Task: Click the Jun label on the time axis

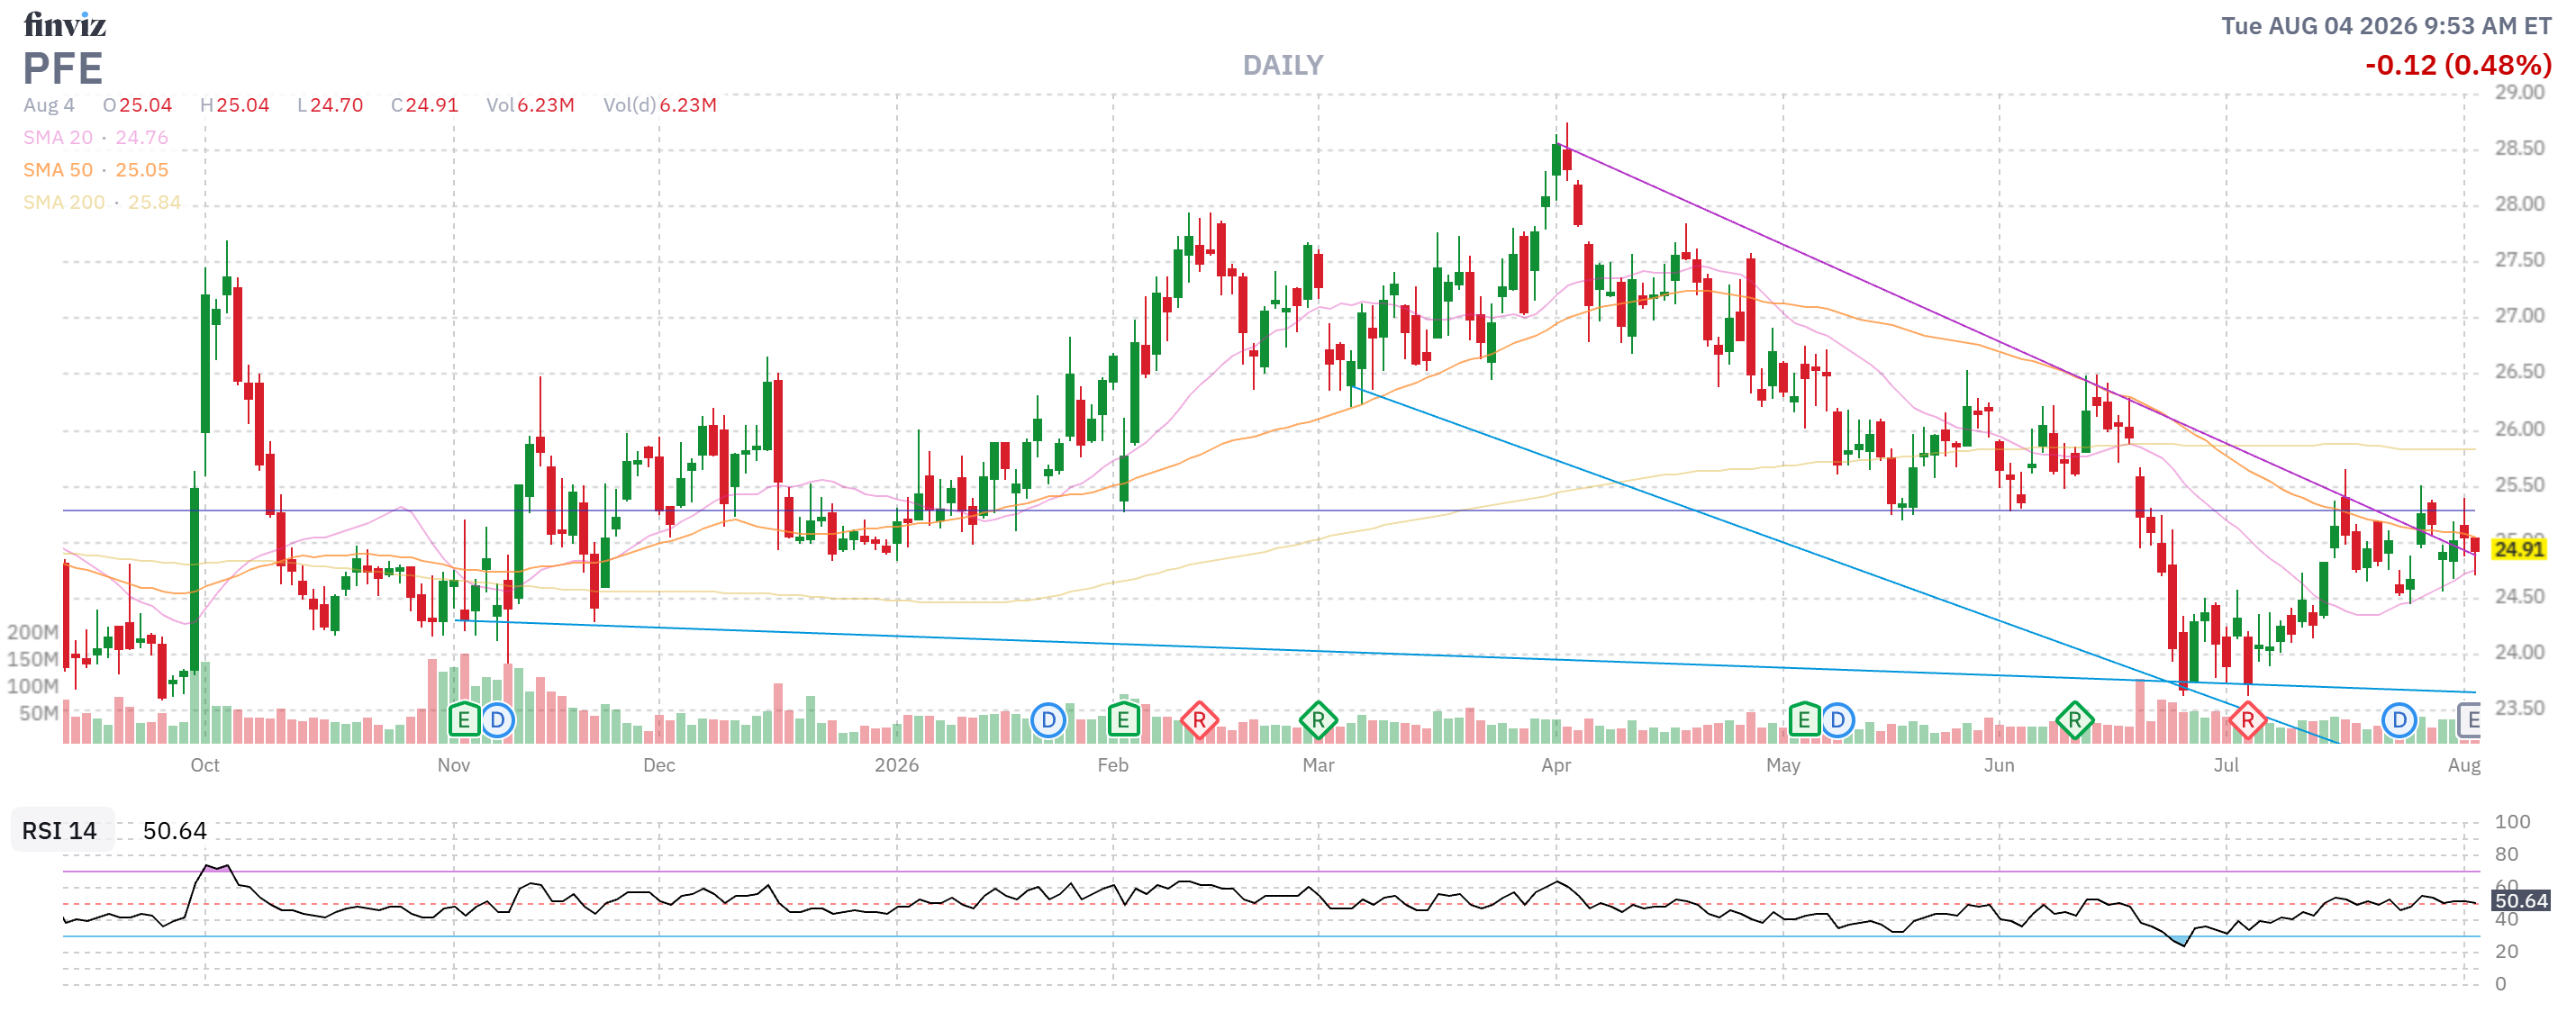Action: pos(1999,765)
